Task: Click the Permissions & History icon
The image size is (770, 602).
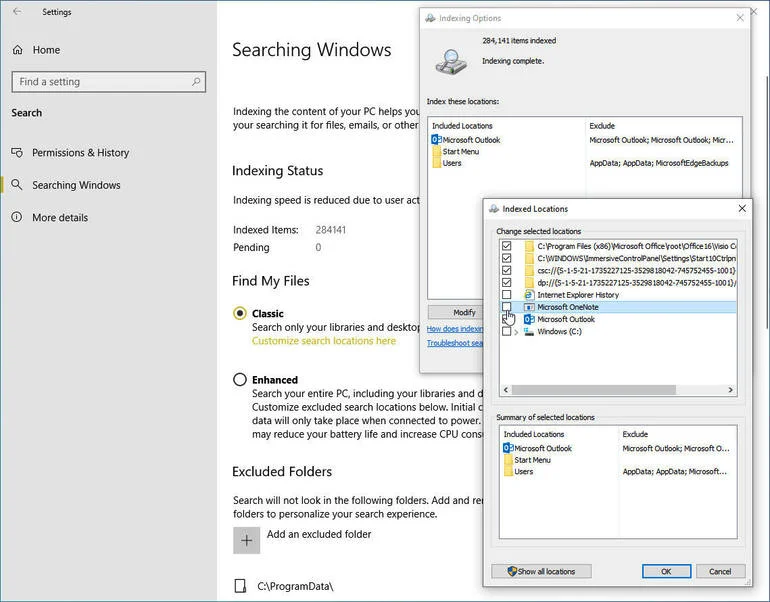Action: pyautogui.click(x=17, y=153)
